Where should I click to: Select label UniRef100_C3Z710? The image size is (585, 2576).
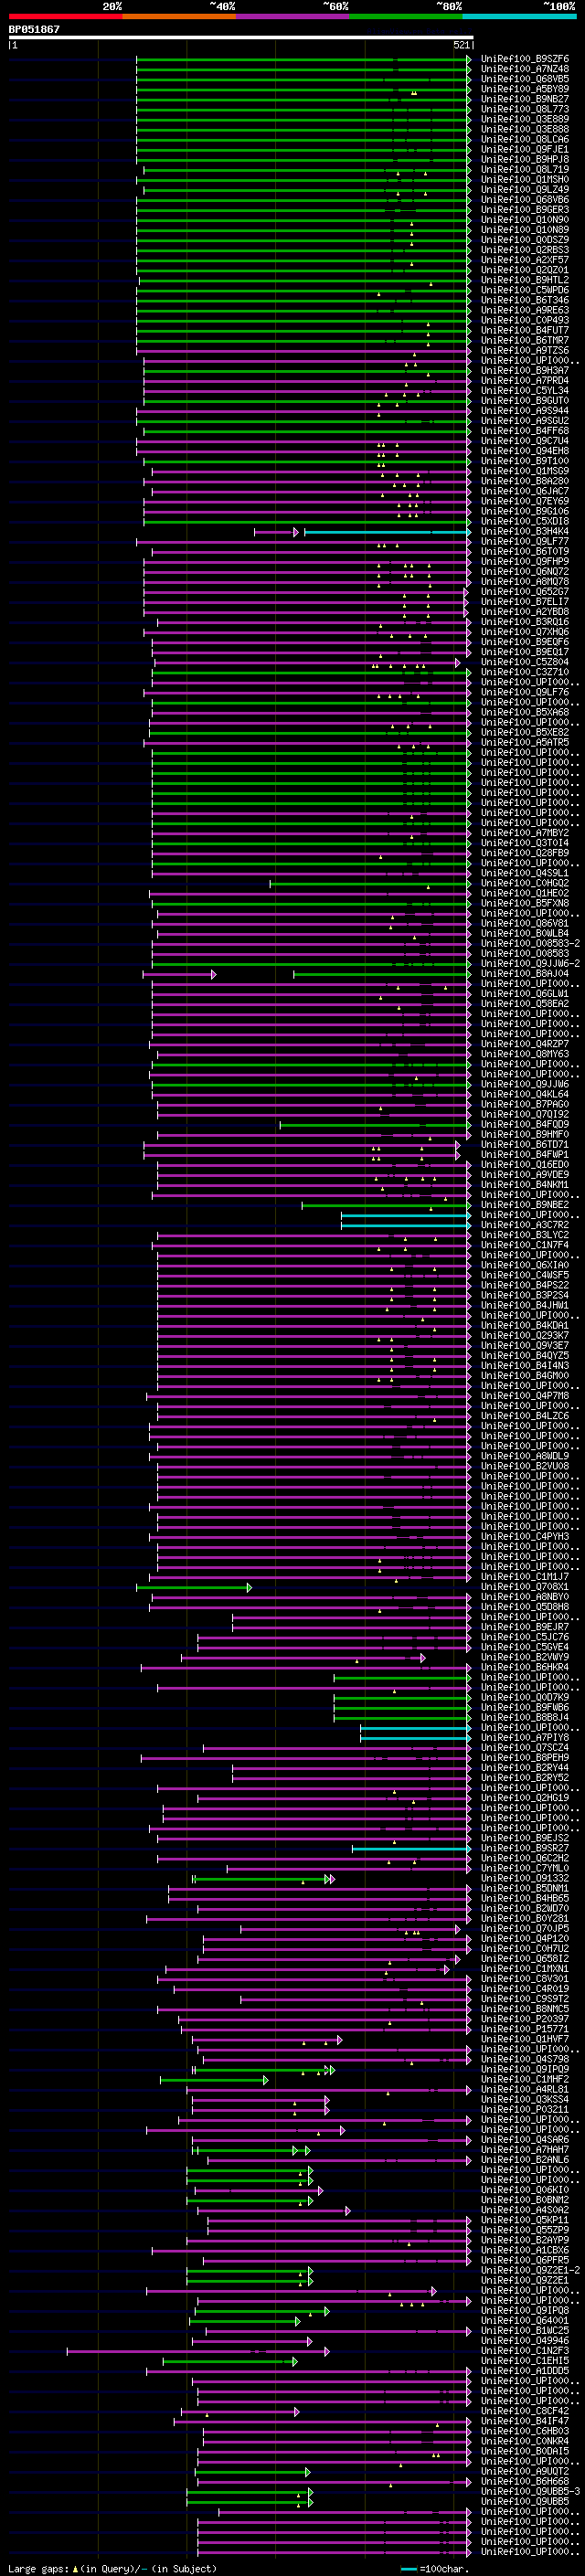pyautogui.click(x=525, y=672)
